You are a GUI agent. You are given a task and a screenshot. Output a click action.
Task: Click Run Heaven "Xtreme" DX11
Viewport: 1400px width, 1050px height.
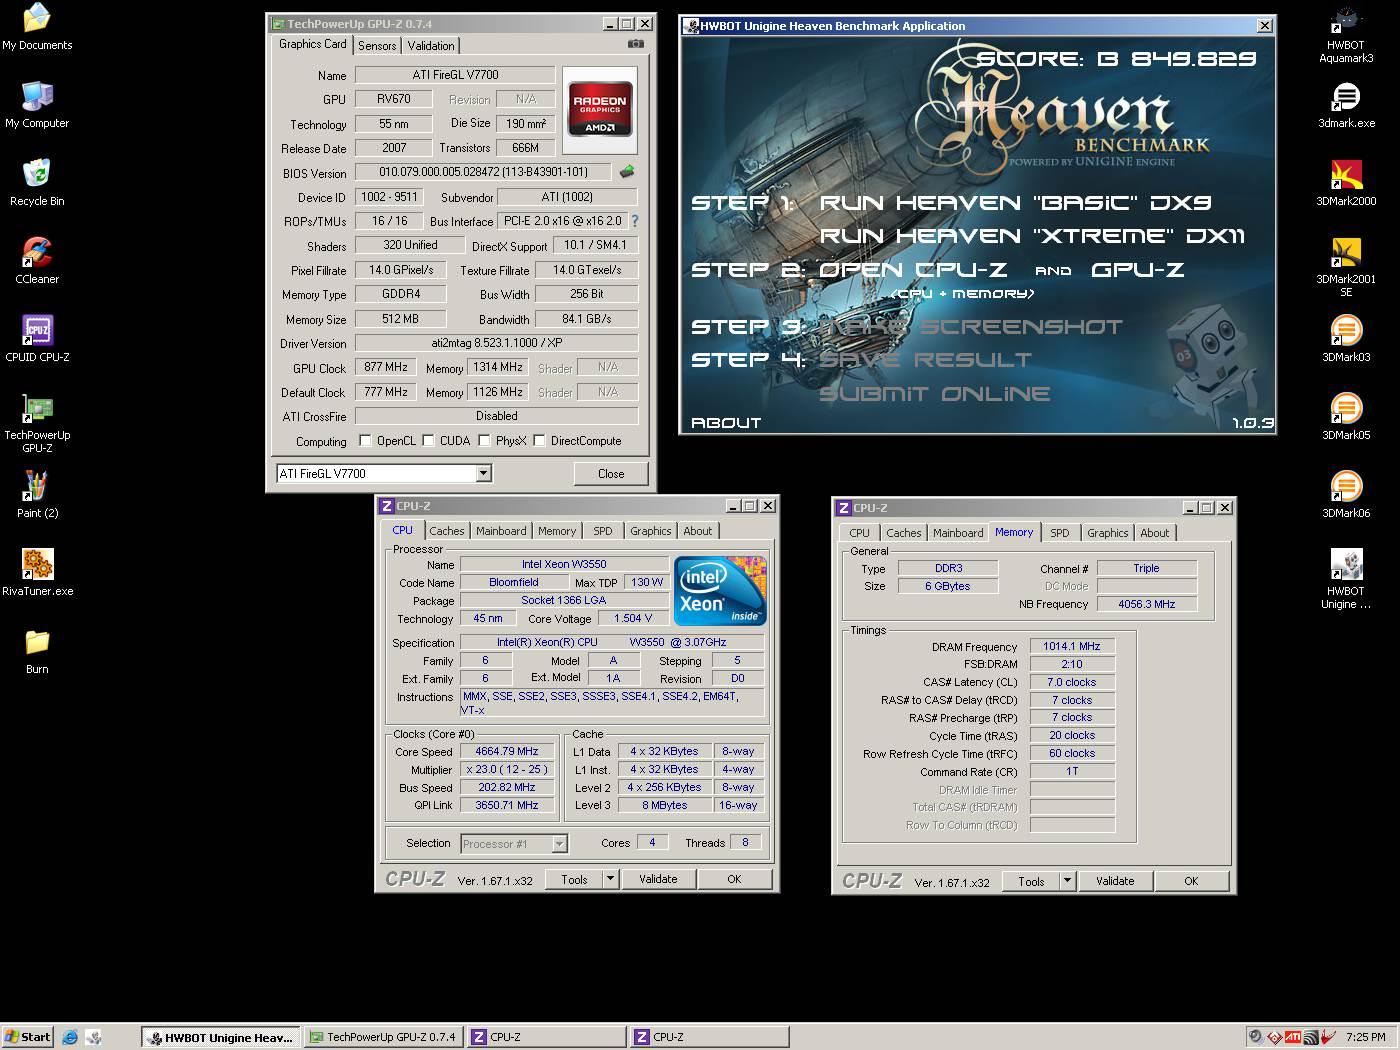tap(1032, 236)
